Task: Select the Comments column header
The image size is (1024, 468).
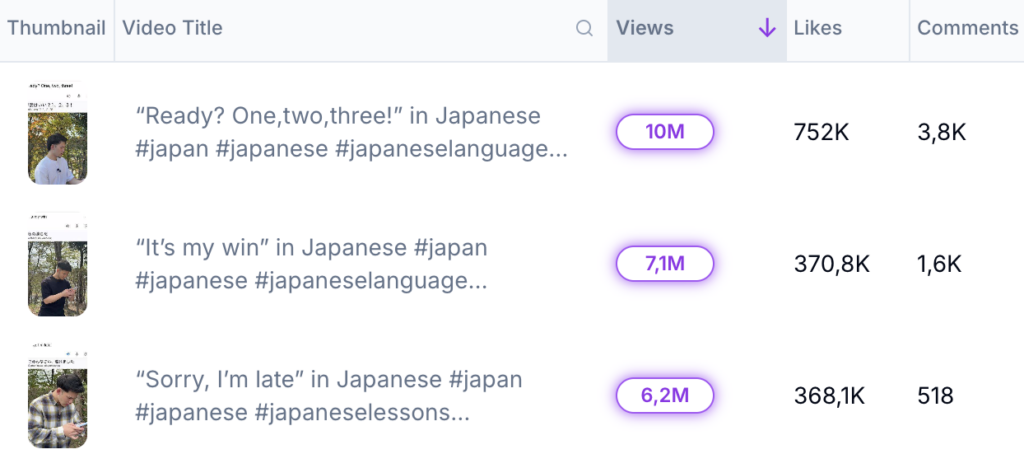Action: [x=967, y=29]
